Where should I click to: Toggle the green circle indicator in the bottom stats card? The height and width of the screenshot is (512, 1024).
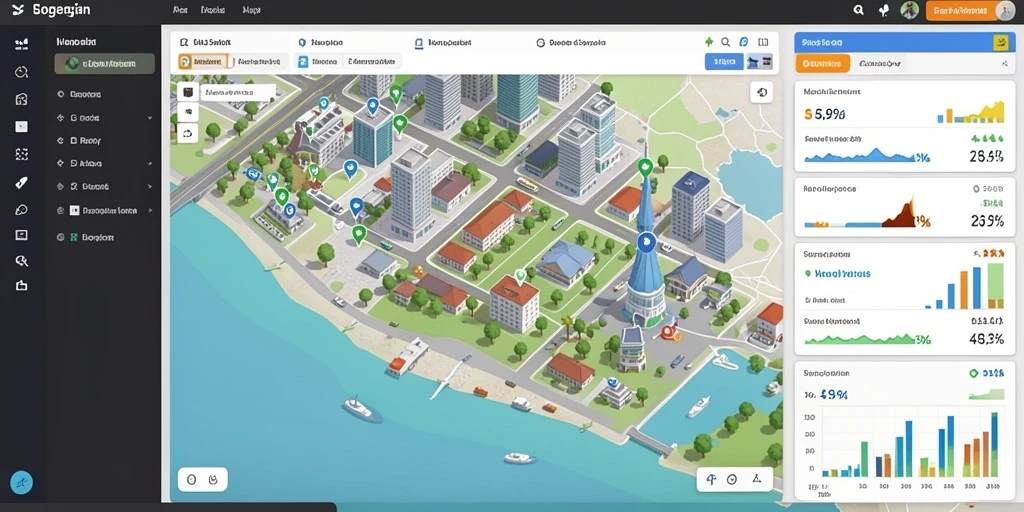click(x=974, y=374)
